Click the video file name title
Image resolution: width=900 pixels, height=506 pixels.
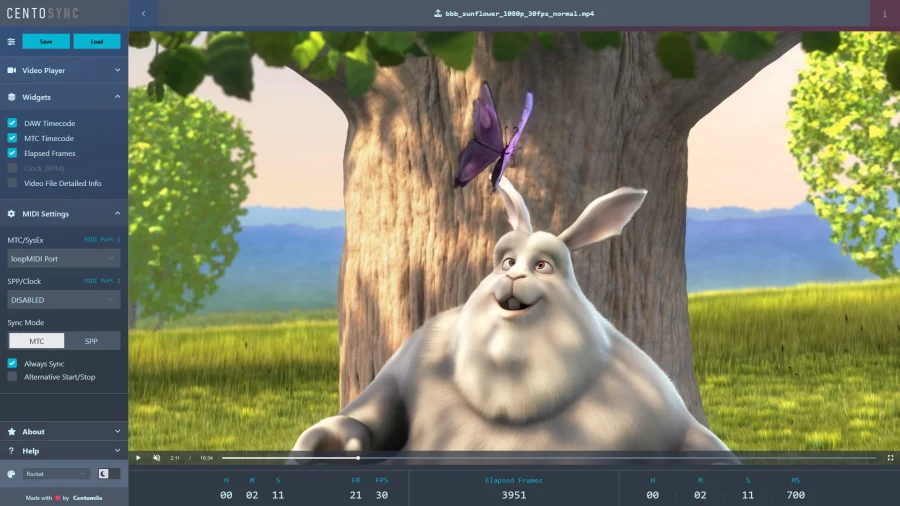click(x=519, y=13)
